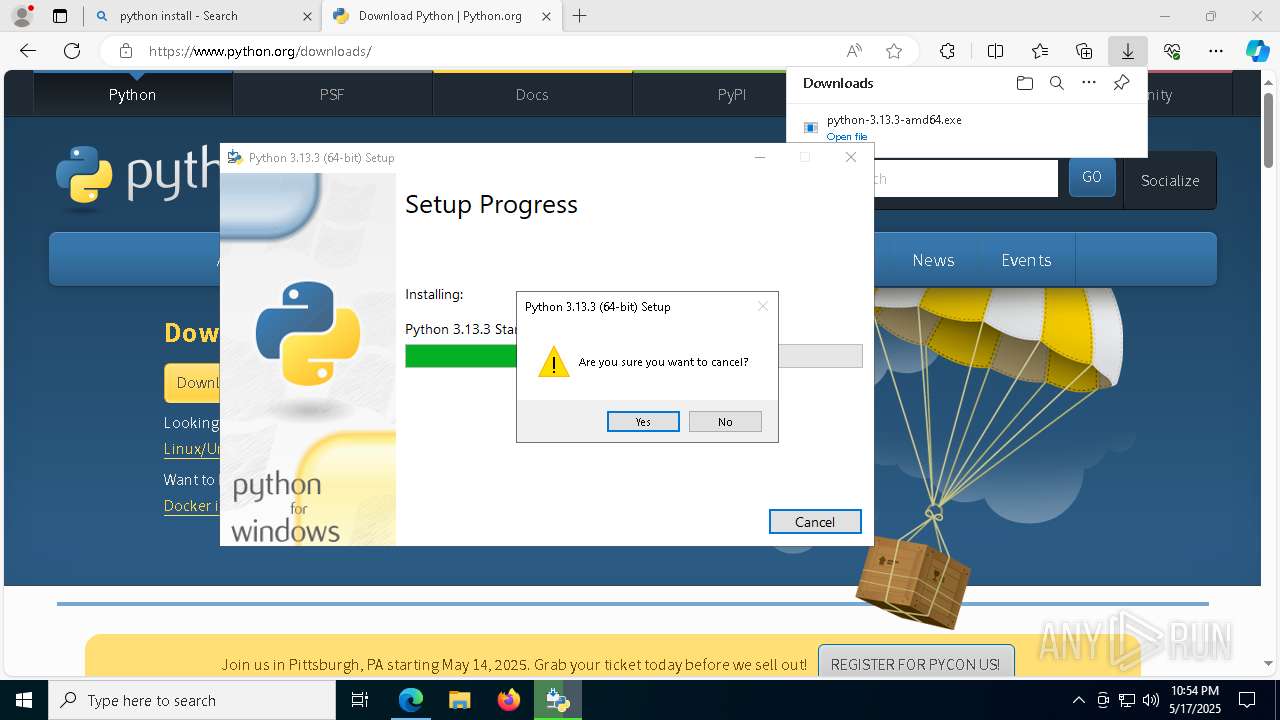Viewport: 1280px width, 720px height.
Task: Click the taskbar search box
Action: pyautogui.click(x=192, y=700)
